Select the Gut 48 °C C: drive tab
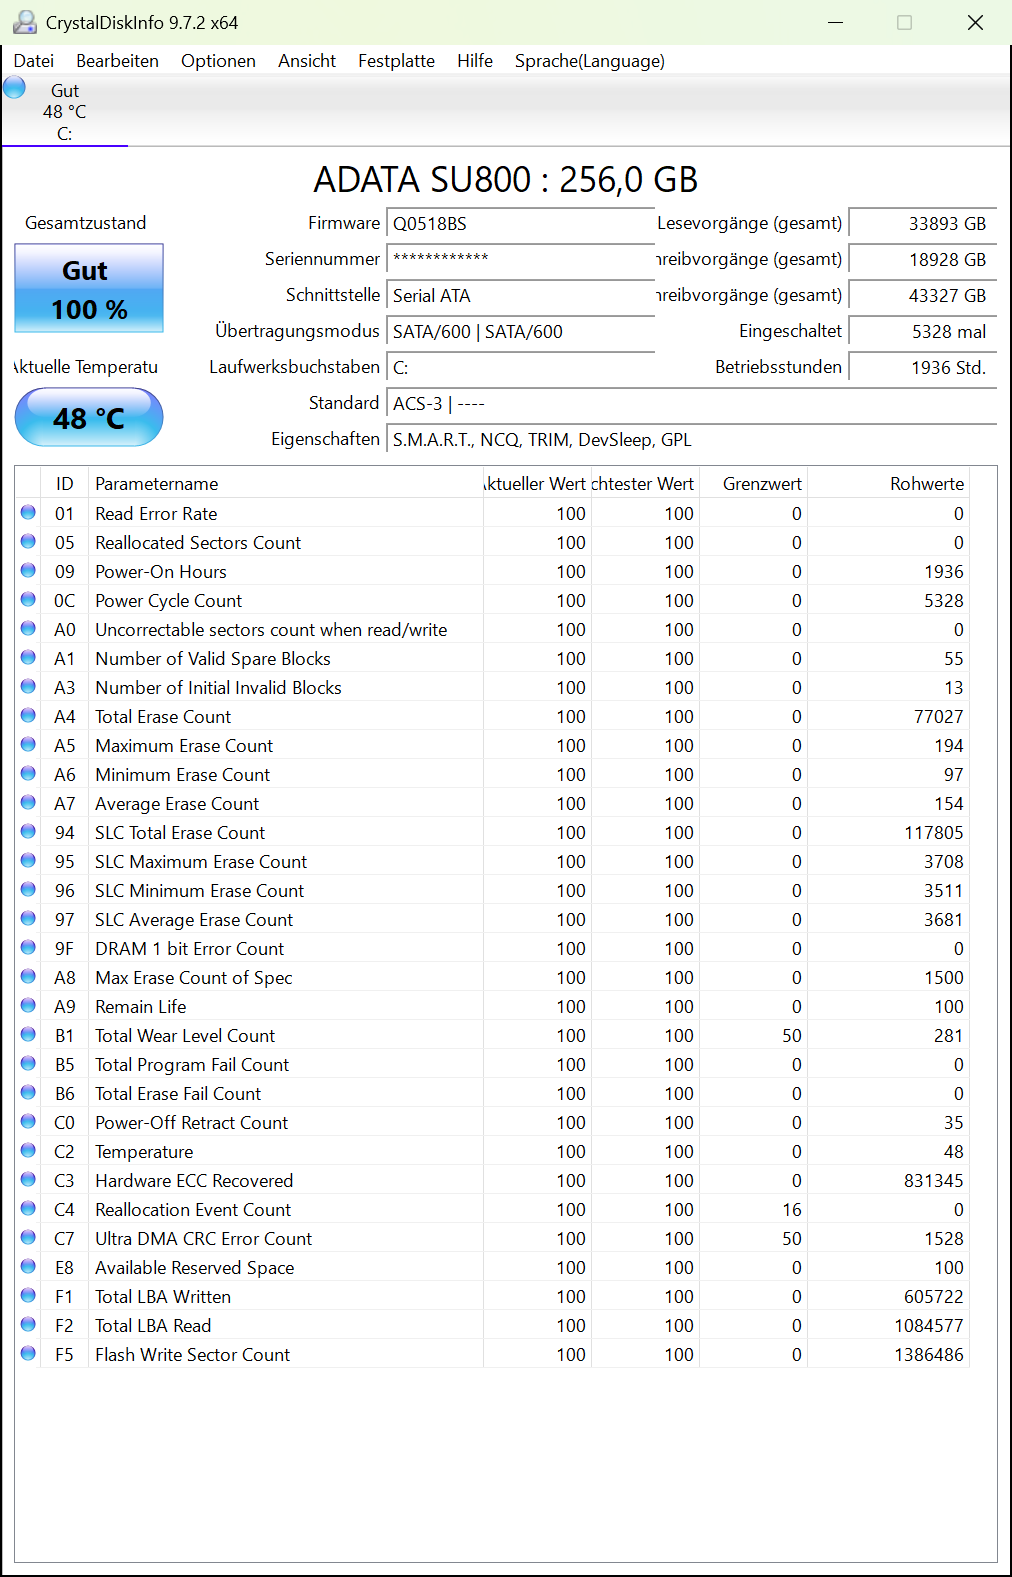Viewport: 1012px width, 1577px height. pos(65,111)
